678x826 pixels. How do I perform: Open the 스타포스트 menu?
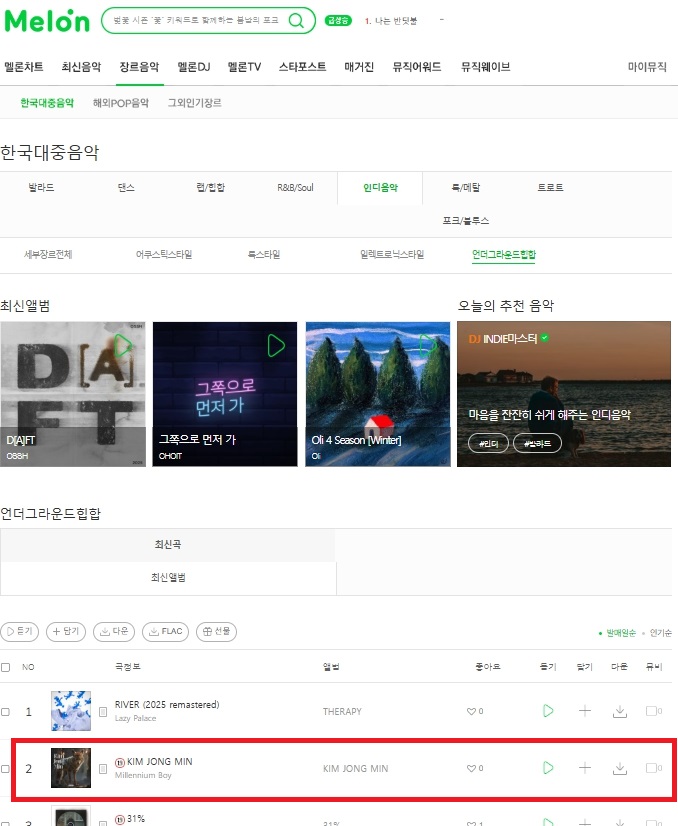tap(302, 67)
